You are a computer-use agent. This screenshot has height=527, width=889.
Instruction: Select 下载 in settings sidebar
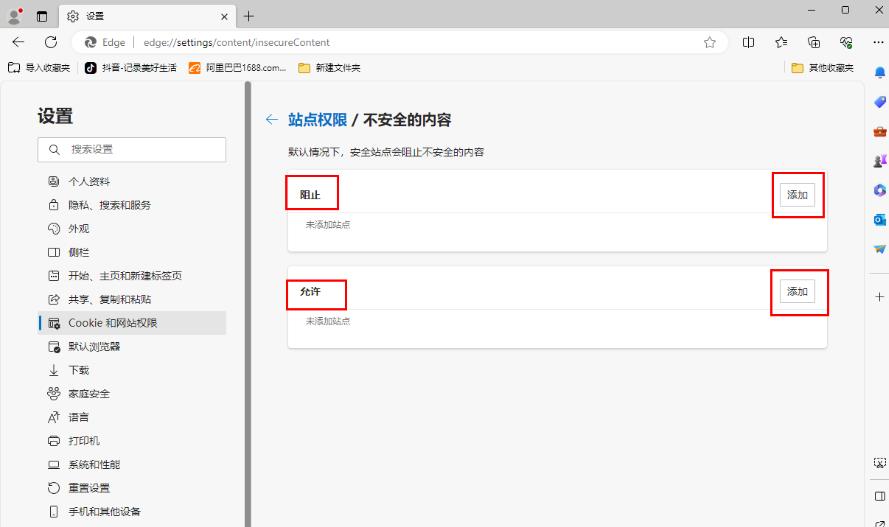point(132,370)
